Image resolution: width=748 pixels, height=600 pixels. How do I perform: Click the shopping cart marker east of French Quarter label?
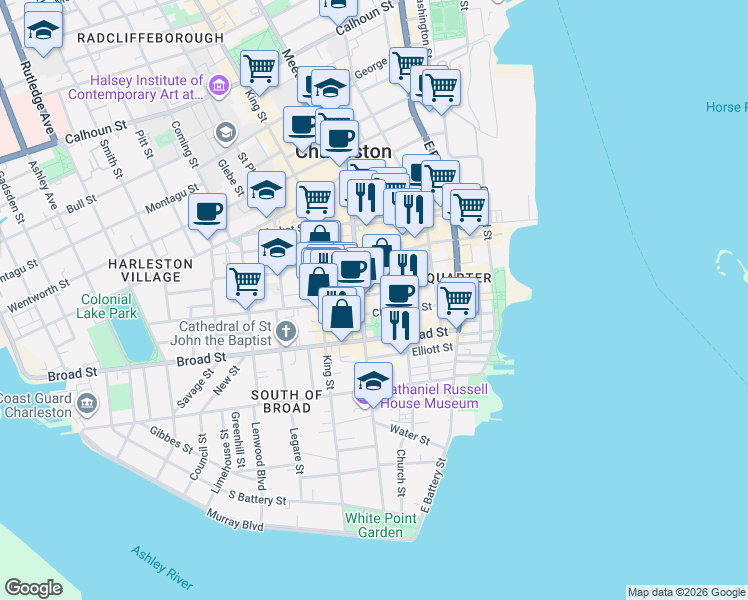tap(457, 300)
